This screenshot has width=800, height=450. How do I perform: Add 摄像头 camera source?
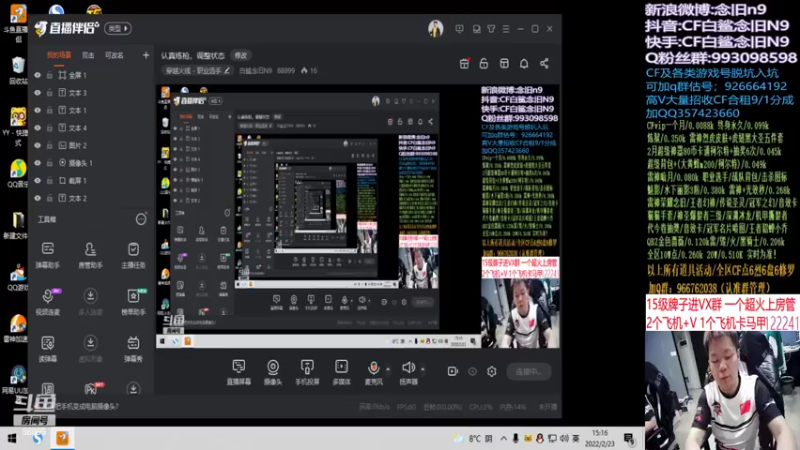pos(273,372)
